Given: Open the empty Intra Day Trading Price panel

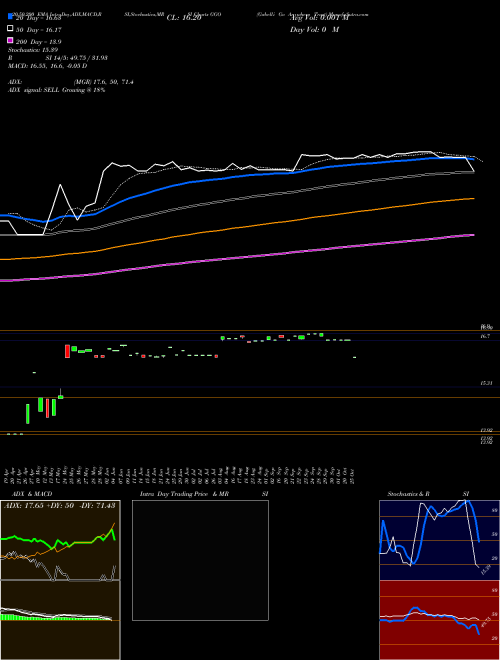Looking at the screenshot, I should tap(200, 560).
